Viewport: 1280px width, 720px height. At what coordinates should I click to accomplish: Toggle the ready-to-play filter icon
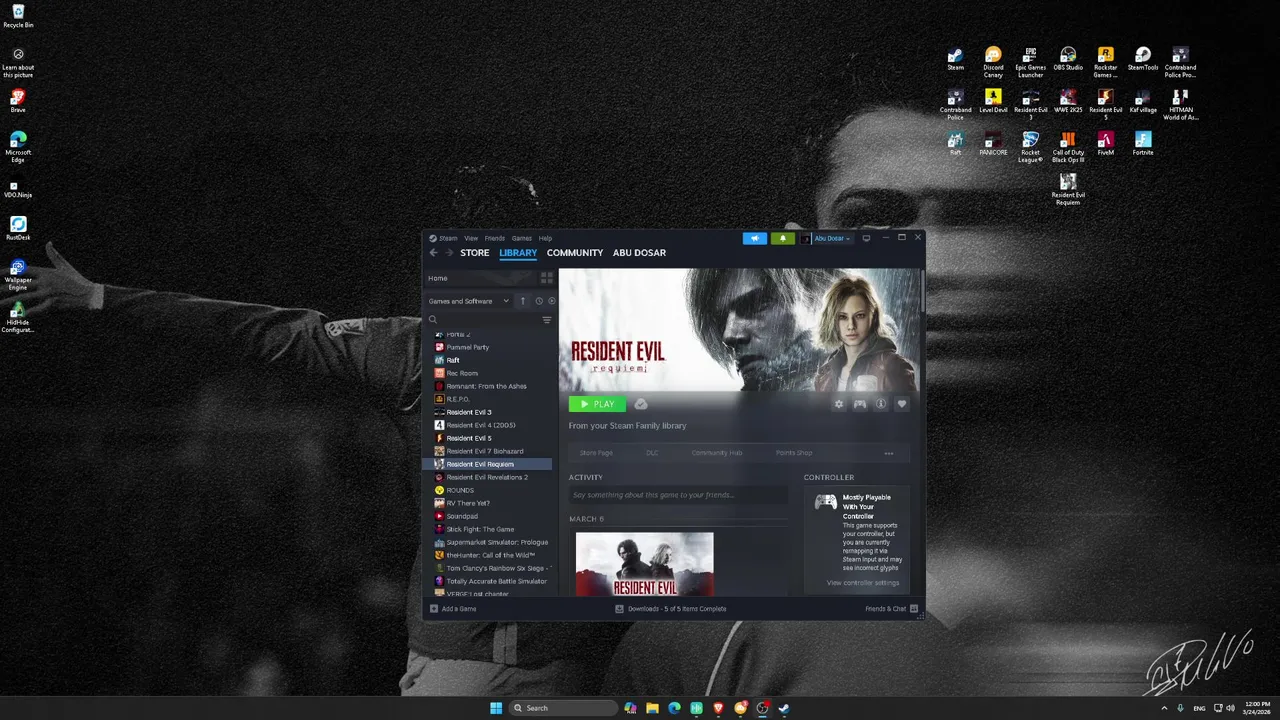551,301
